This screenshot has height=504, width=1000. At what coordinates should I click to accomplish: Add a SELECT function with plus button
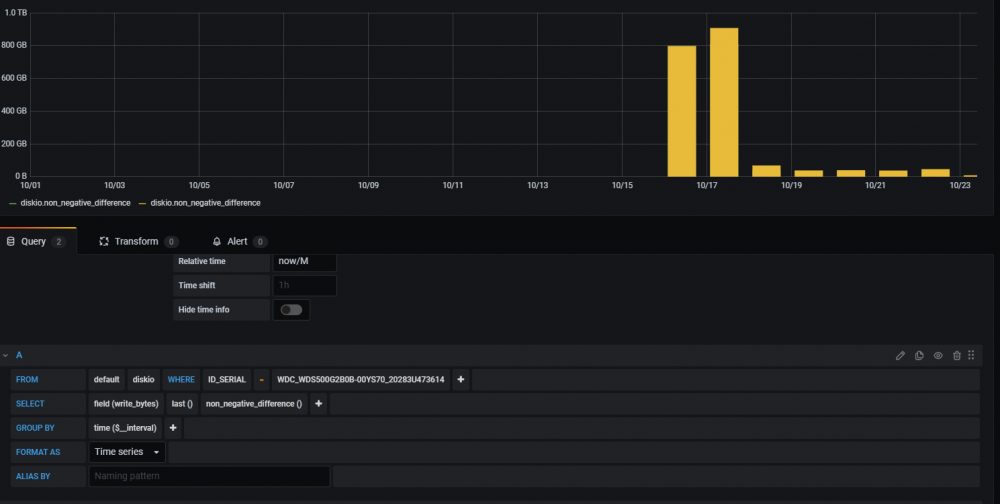tap(318, 404)
